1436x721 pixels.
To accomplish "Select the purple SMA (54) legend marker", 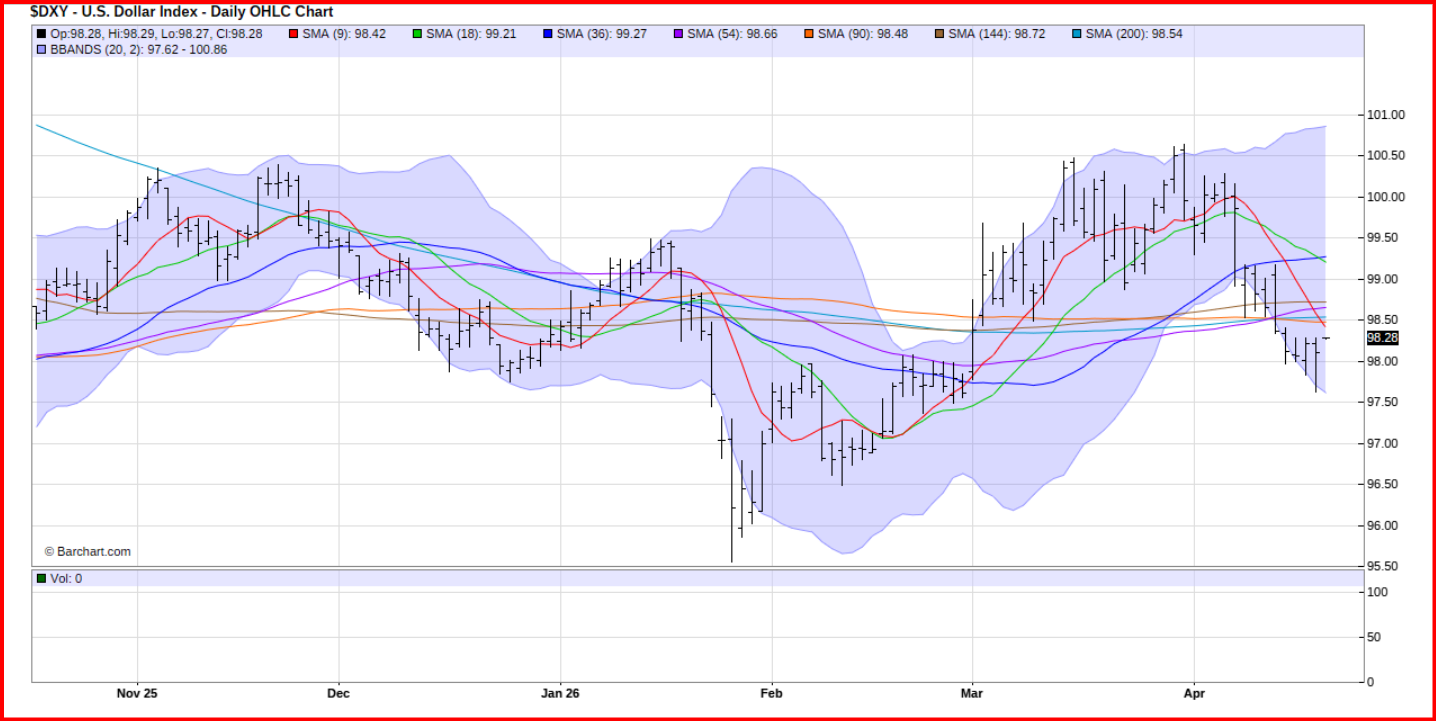I will [676, 33].
